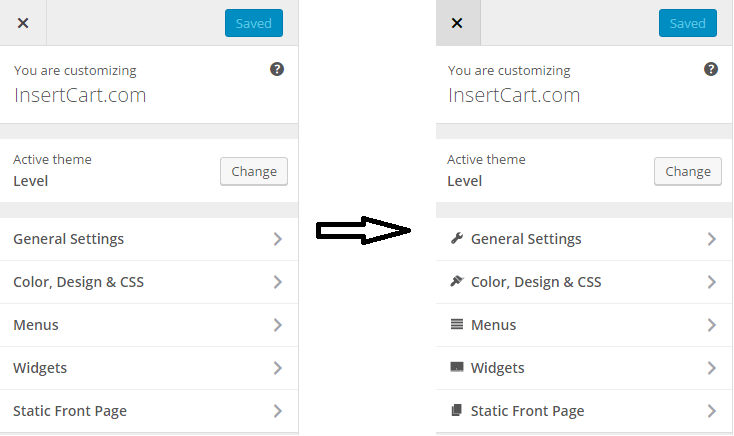Click the Saved button in the left panel
Screen dimensions: 734x436
pos(254,23)
